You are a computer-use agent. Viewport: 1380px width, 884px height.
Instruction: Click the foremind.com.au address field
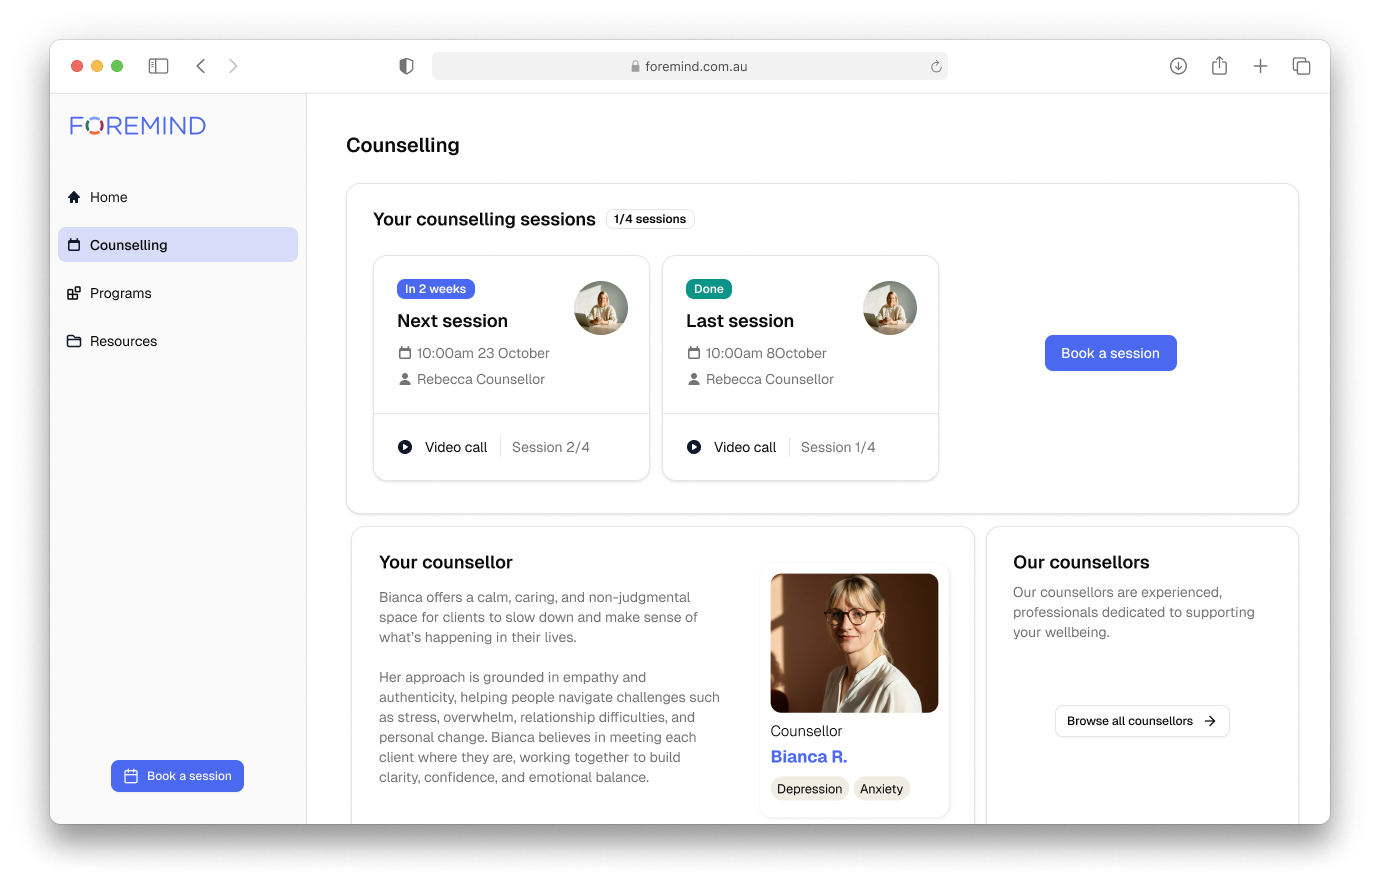tap(690, 66)
